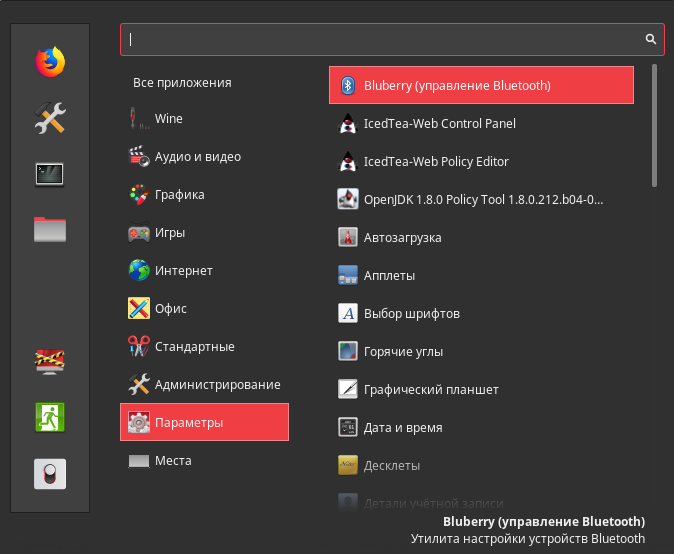This screenshot has height=554, width=674.
Task: Open the Terminal from favorites sidebar
Action: (x=50, y=174)
